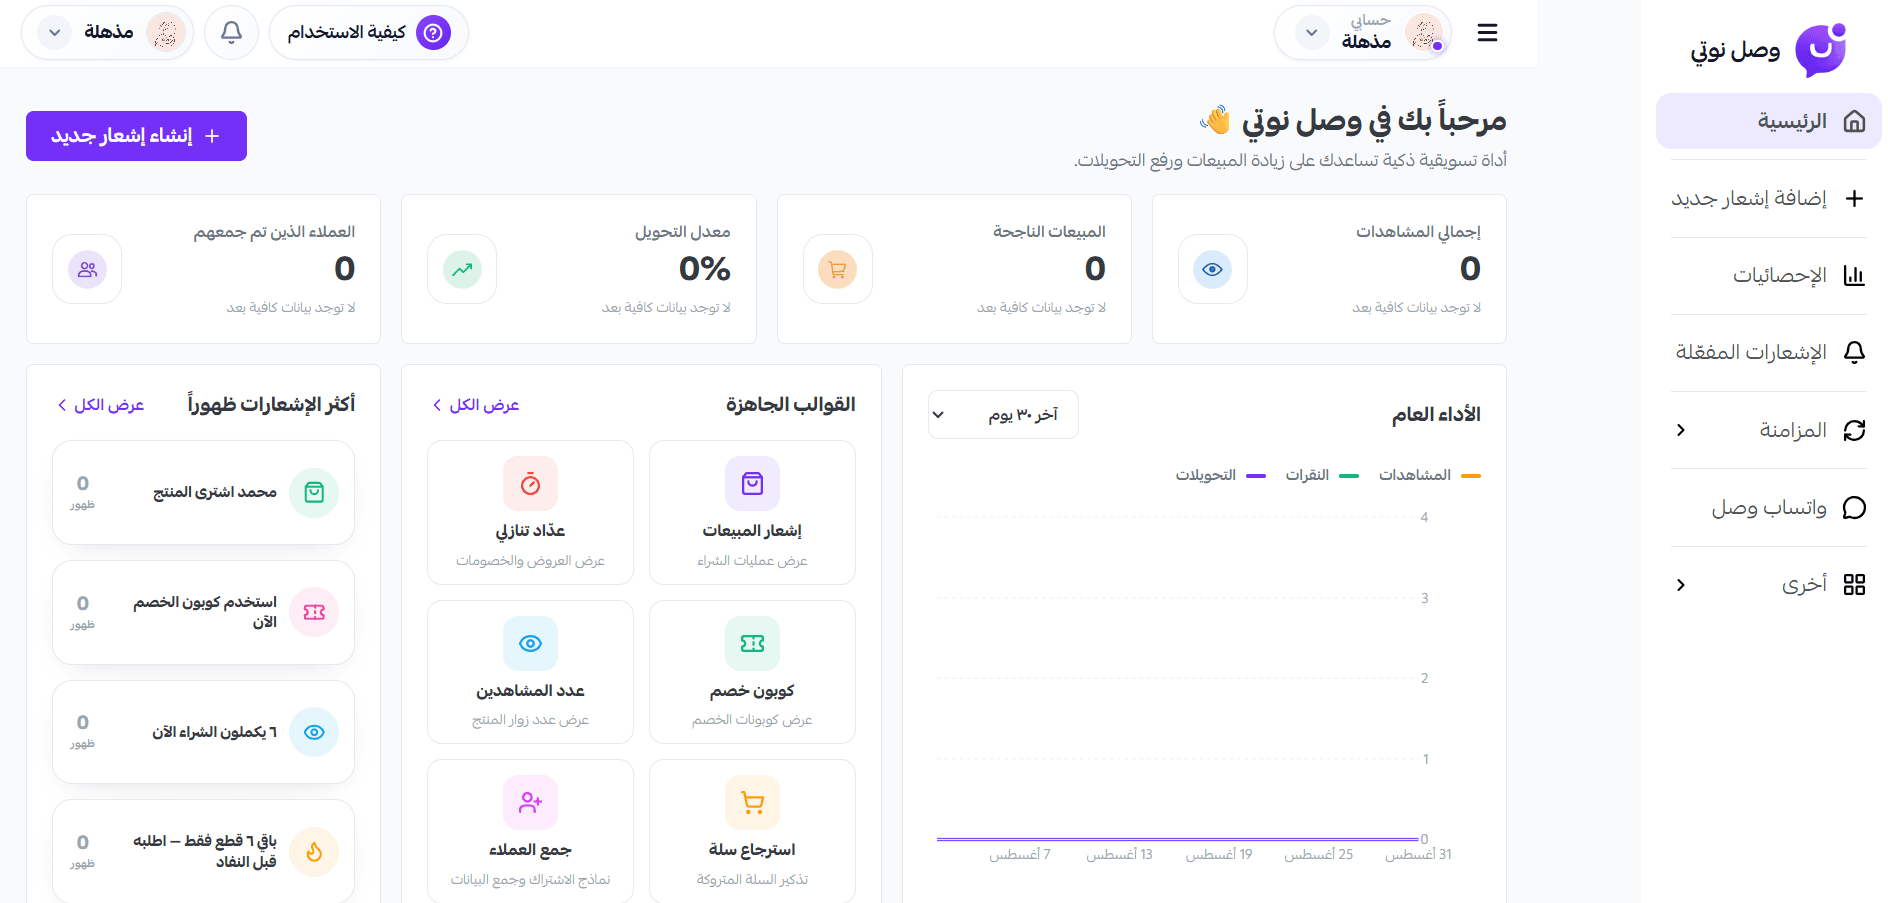Click عرض الكل link in أكثر الإشعارات ظهوراً
Viewport: 1888px width, 903px height.
click(x=101, y=405)
